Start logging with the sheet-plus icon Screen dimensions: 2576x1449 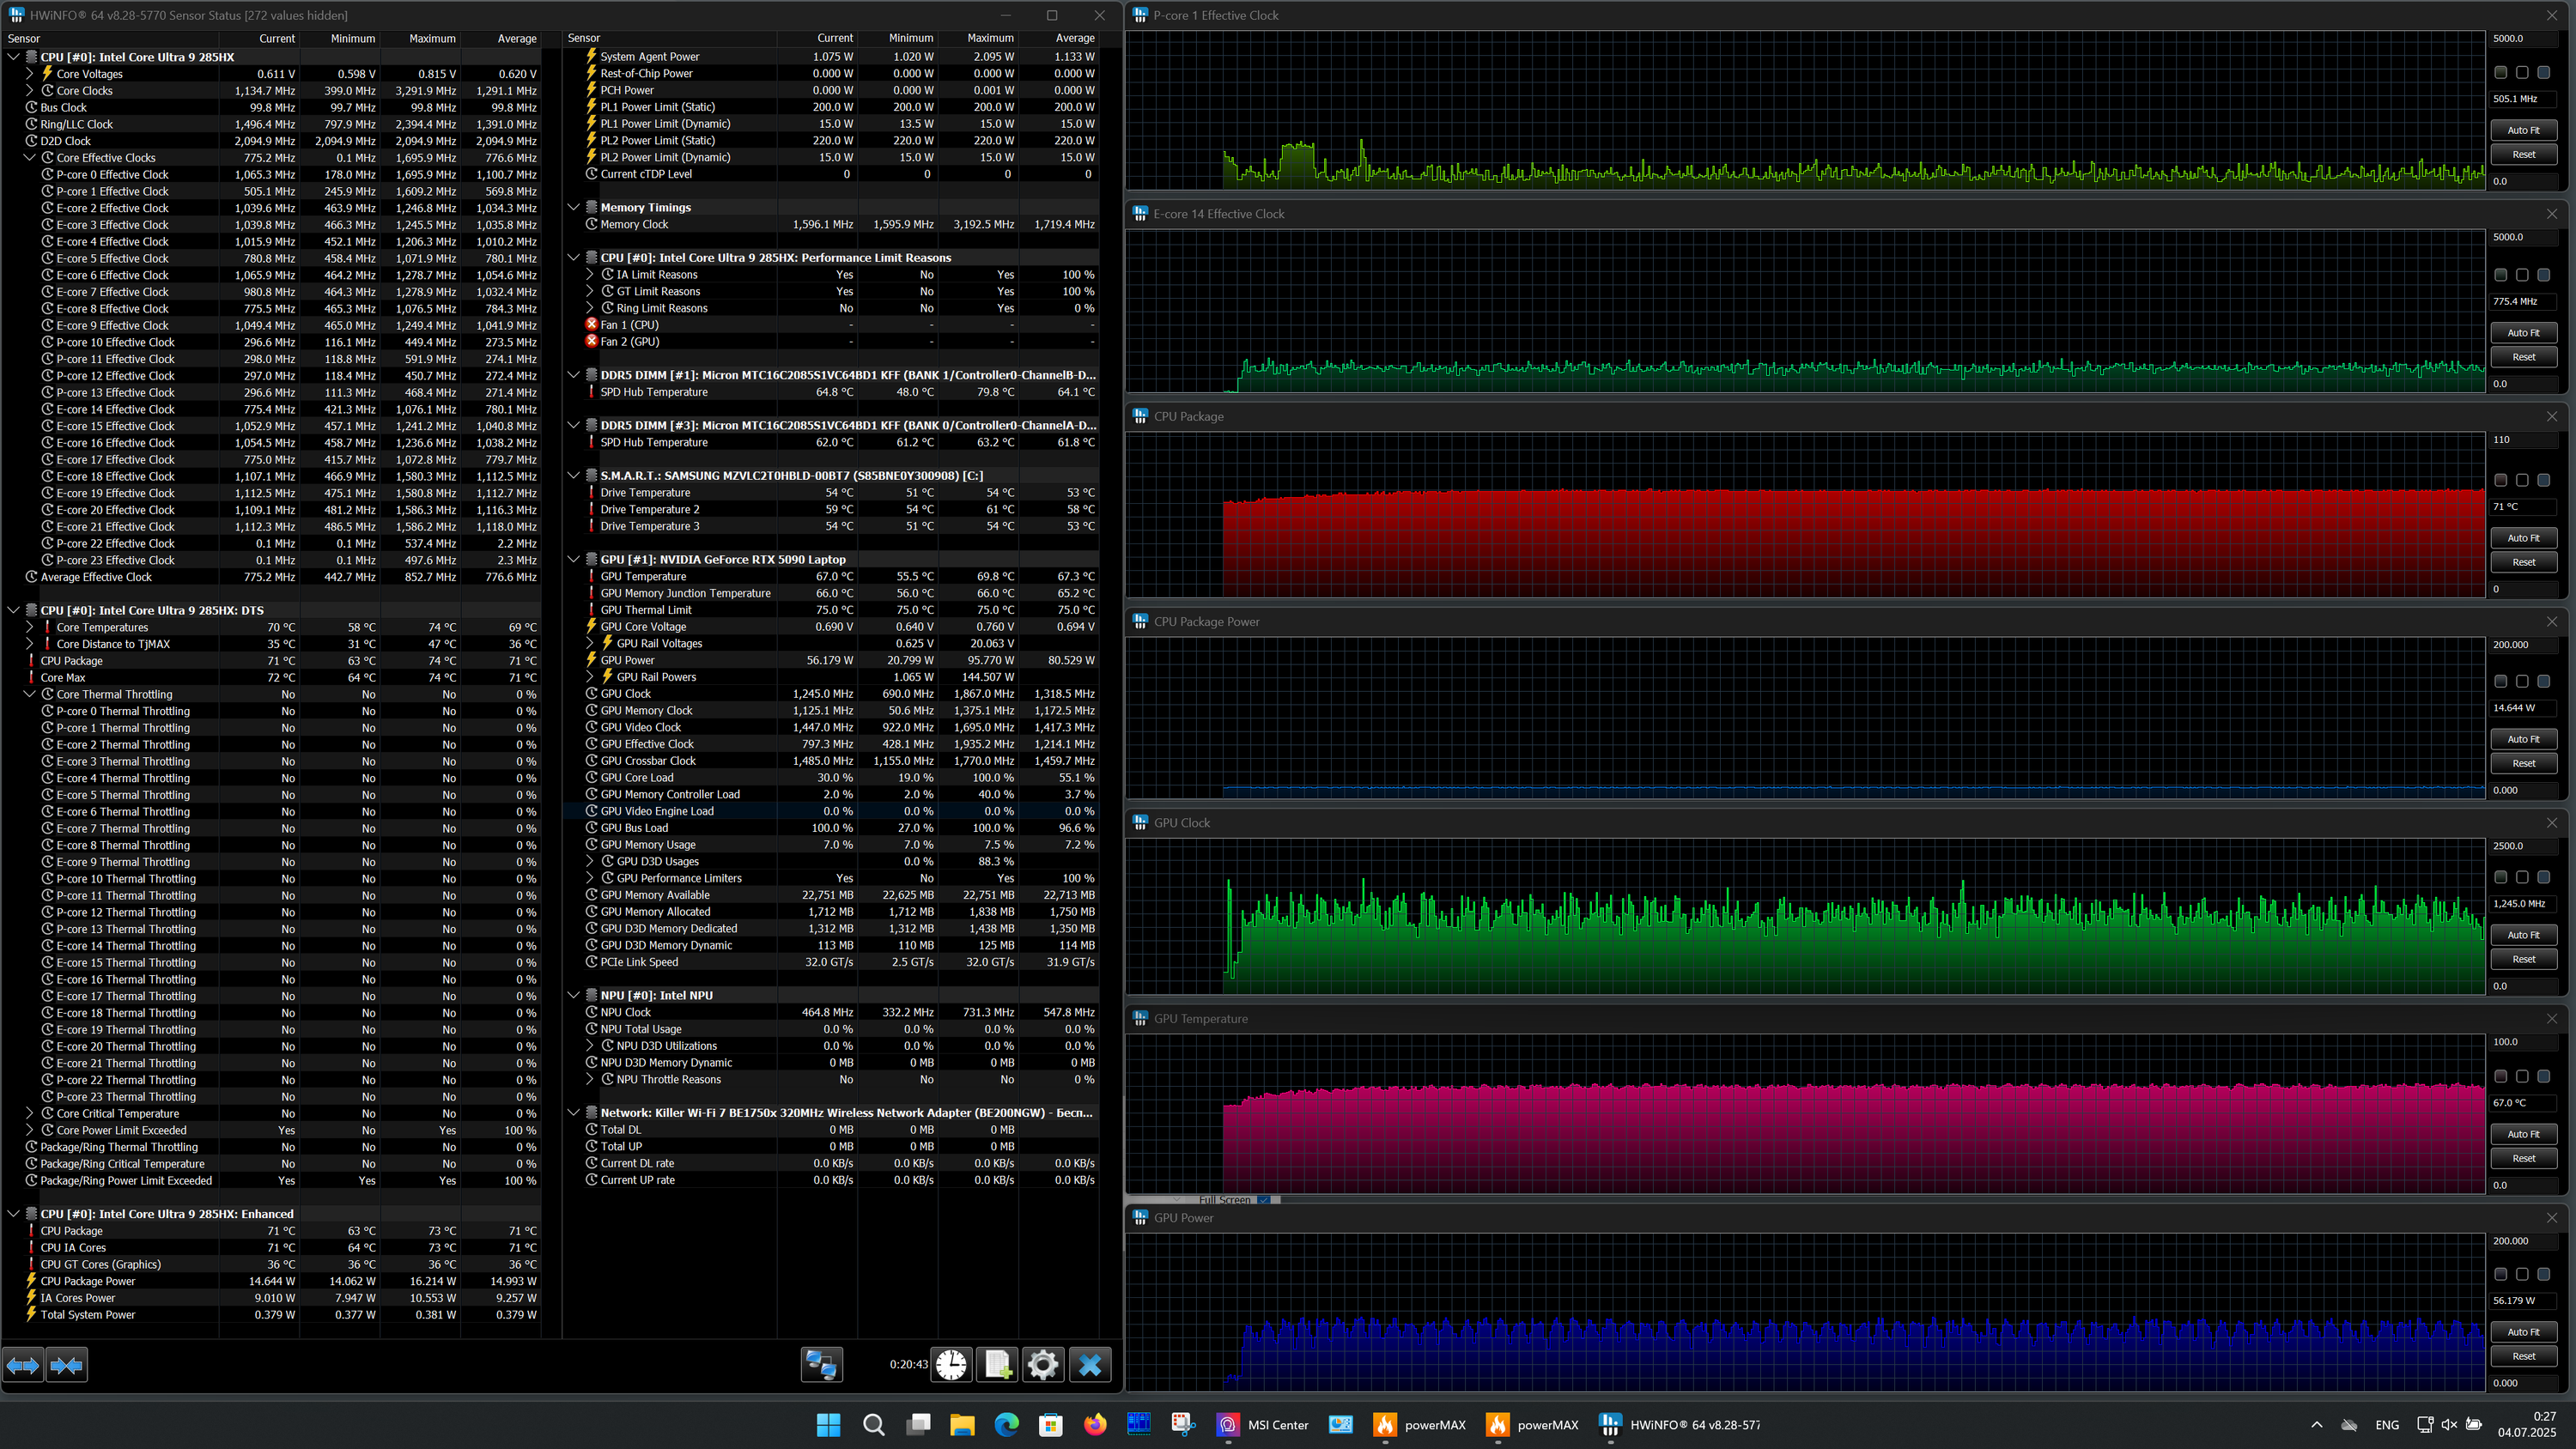pos(997,1364)
